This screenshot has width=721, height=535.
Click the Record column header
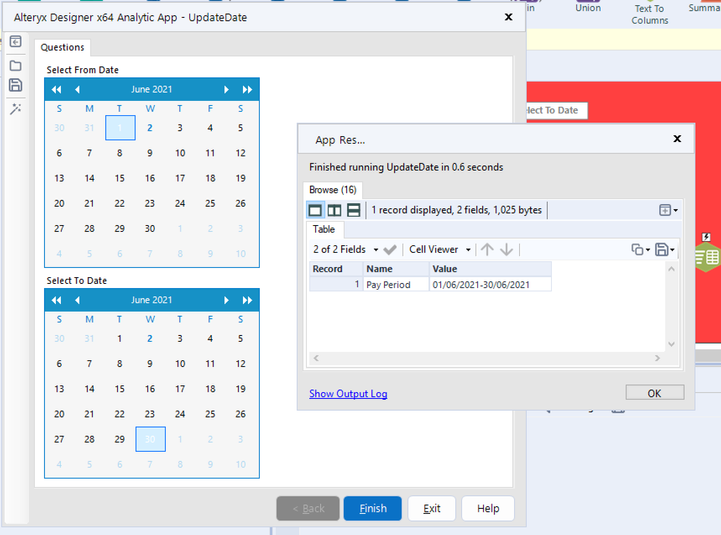pyautogui.click(x=336, y=269)
